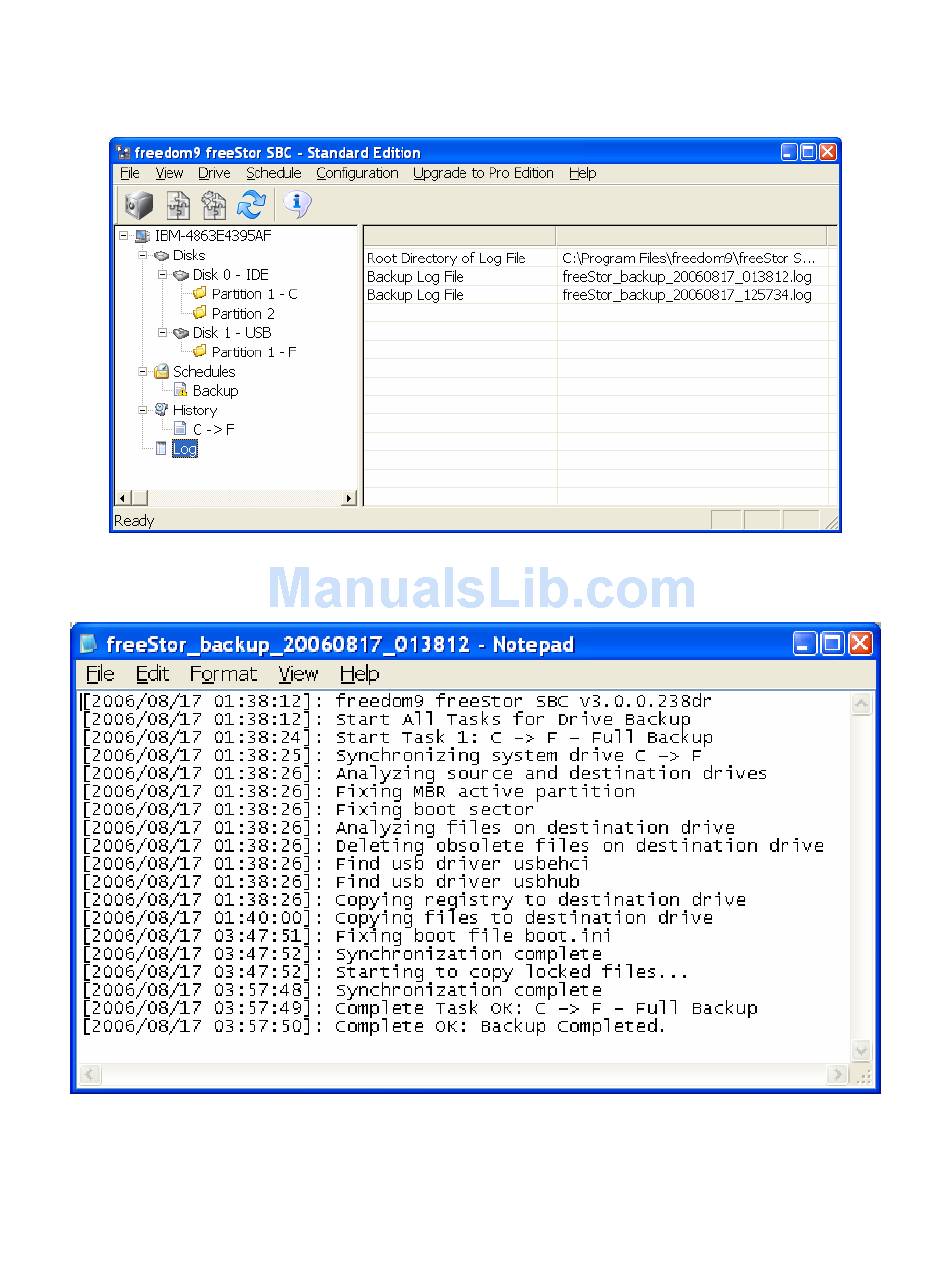This screenshot has width=950, height=1284.
Task: Click the blue refresh arrows toolbar icon
Action: point(251,205)
